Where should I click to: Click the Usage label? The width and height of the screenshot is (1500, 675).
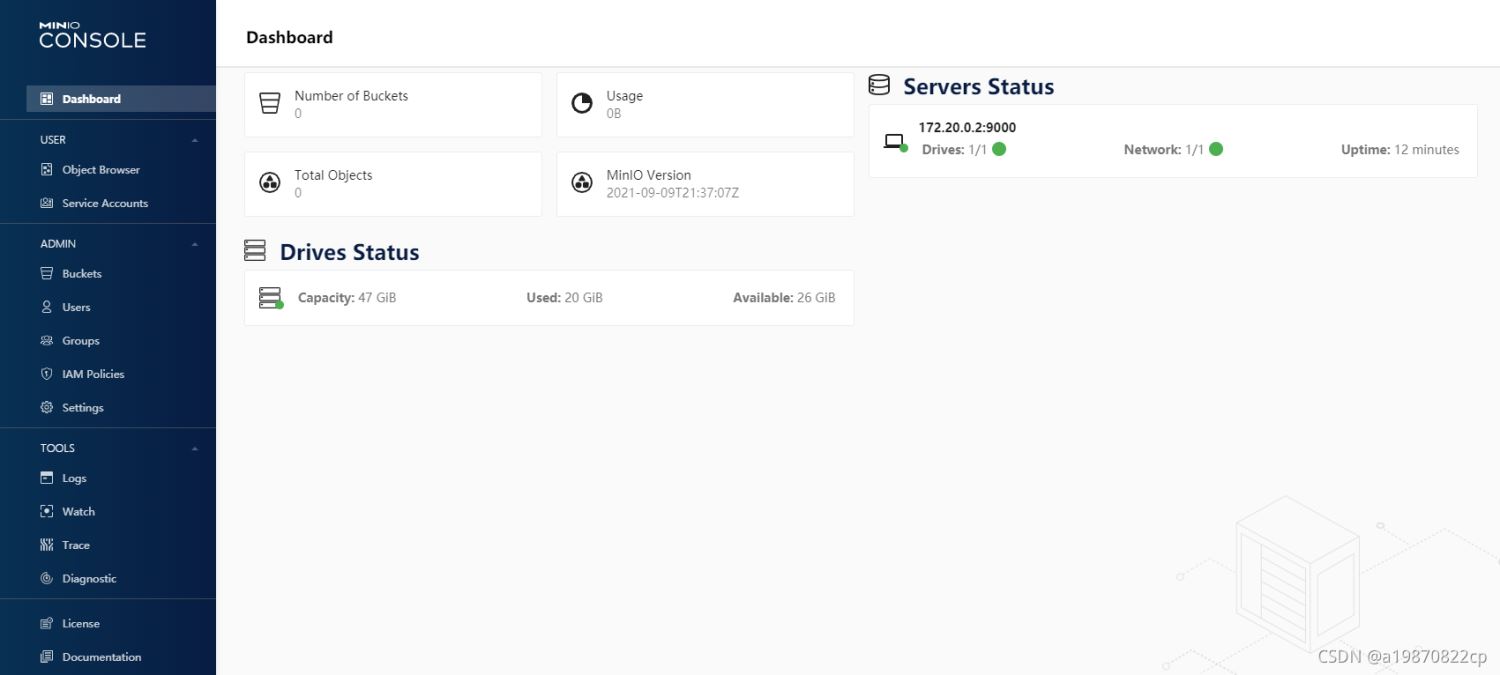(624, 96)
